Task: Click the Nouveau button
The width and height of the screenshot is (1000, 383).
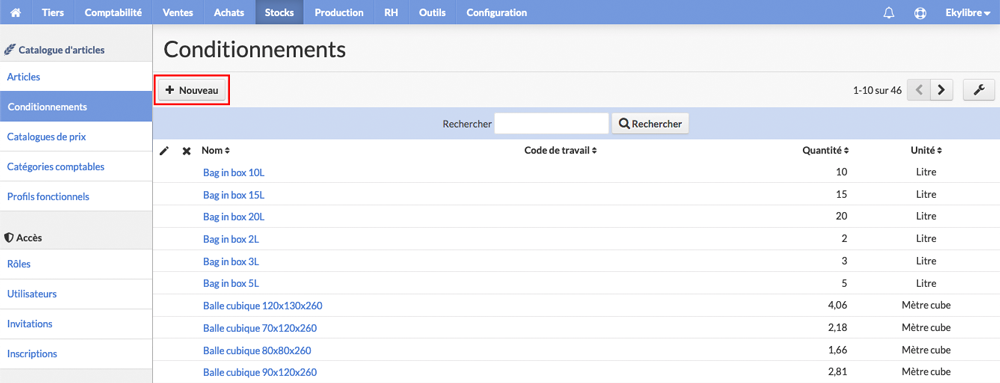Action: [192, 90]
